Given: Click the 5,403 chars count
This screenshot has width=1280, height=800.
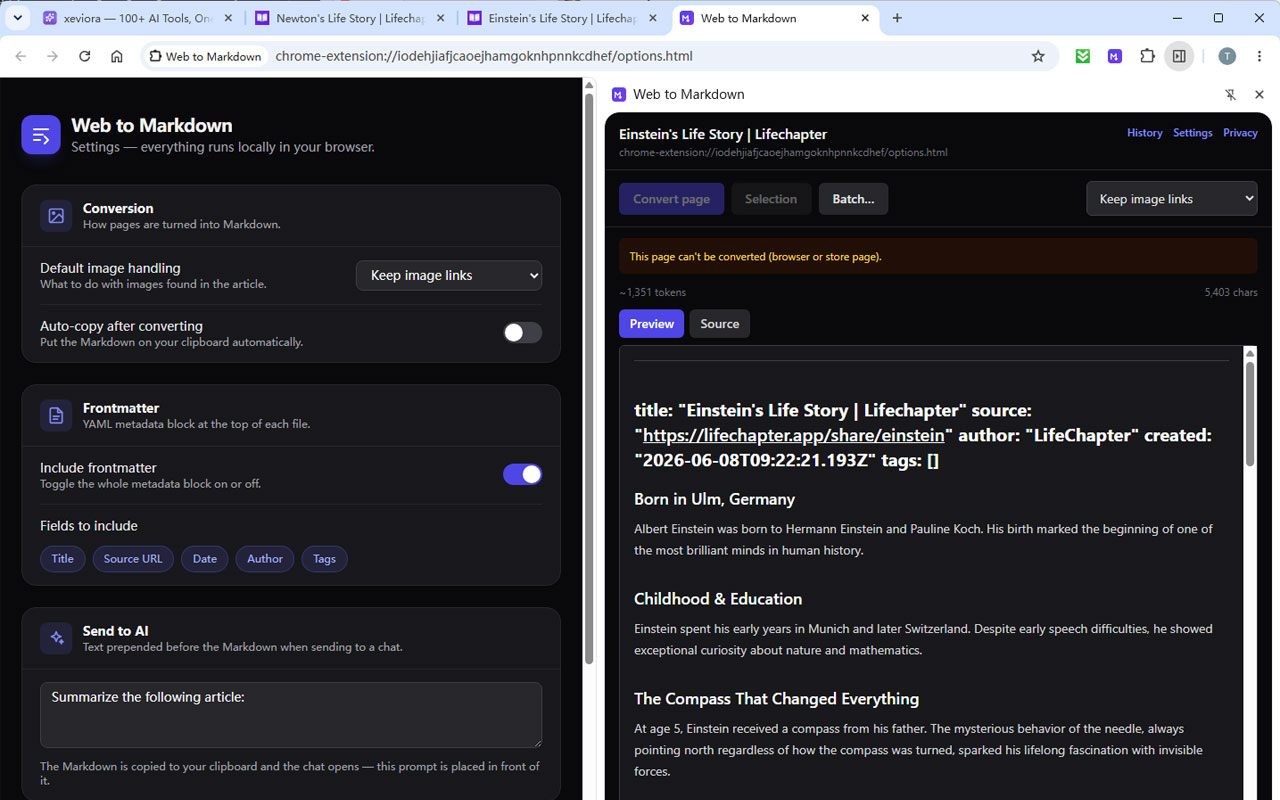Looking at the screenshot, I should [x=1231, y=292].
